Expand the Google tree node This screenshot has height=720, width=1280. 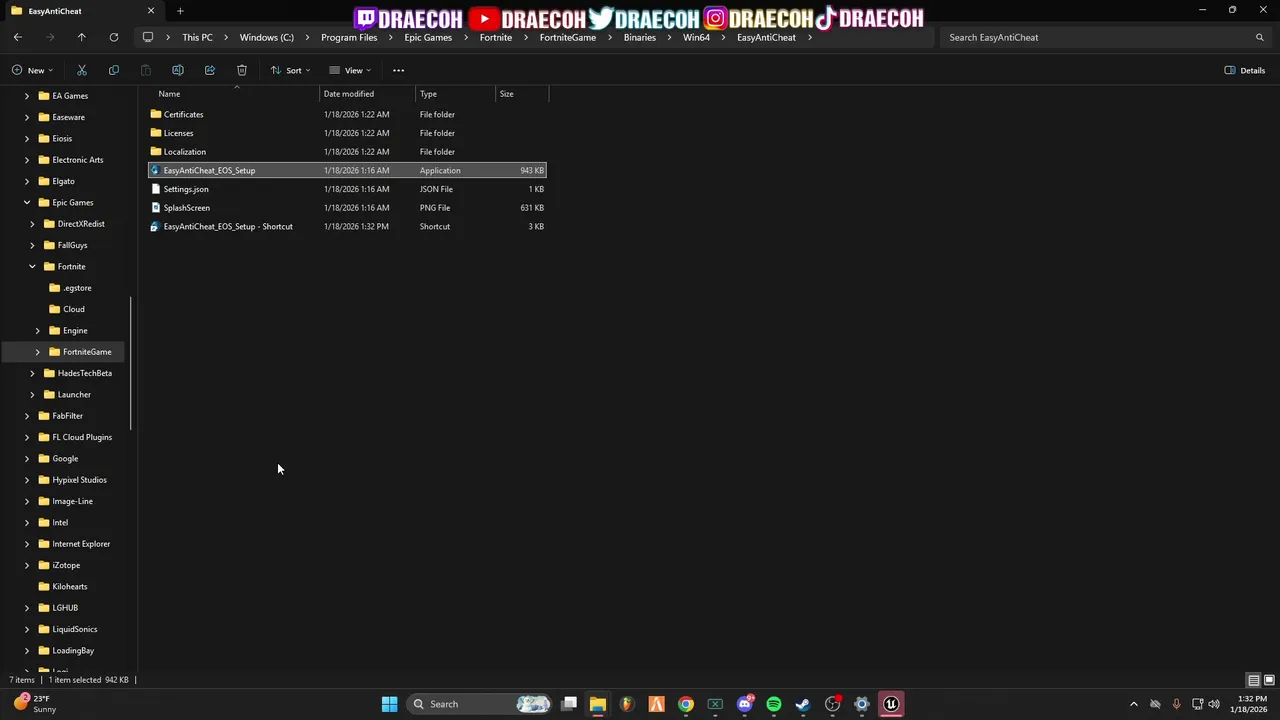27,459
